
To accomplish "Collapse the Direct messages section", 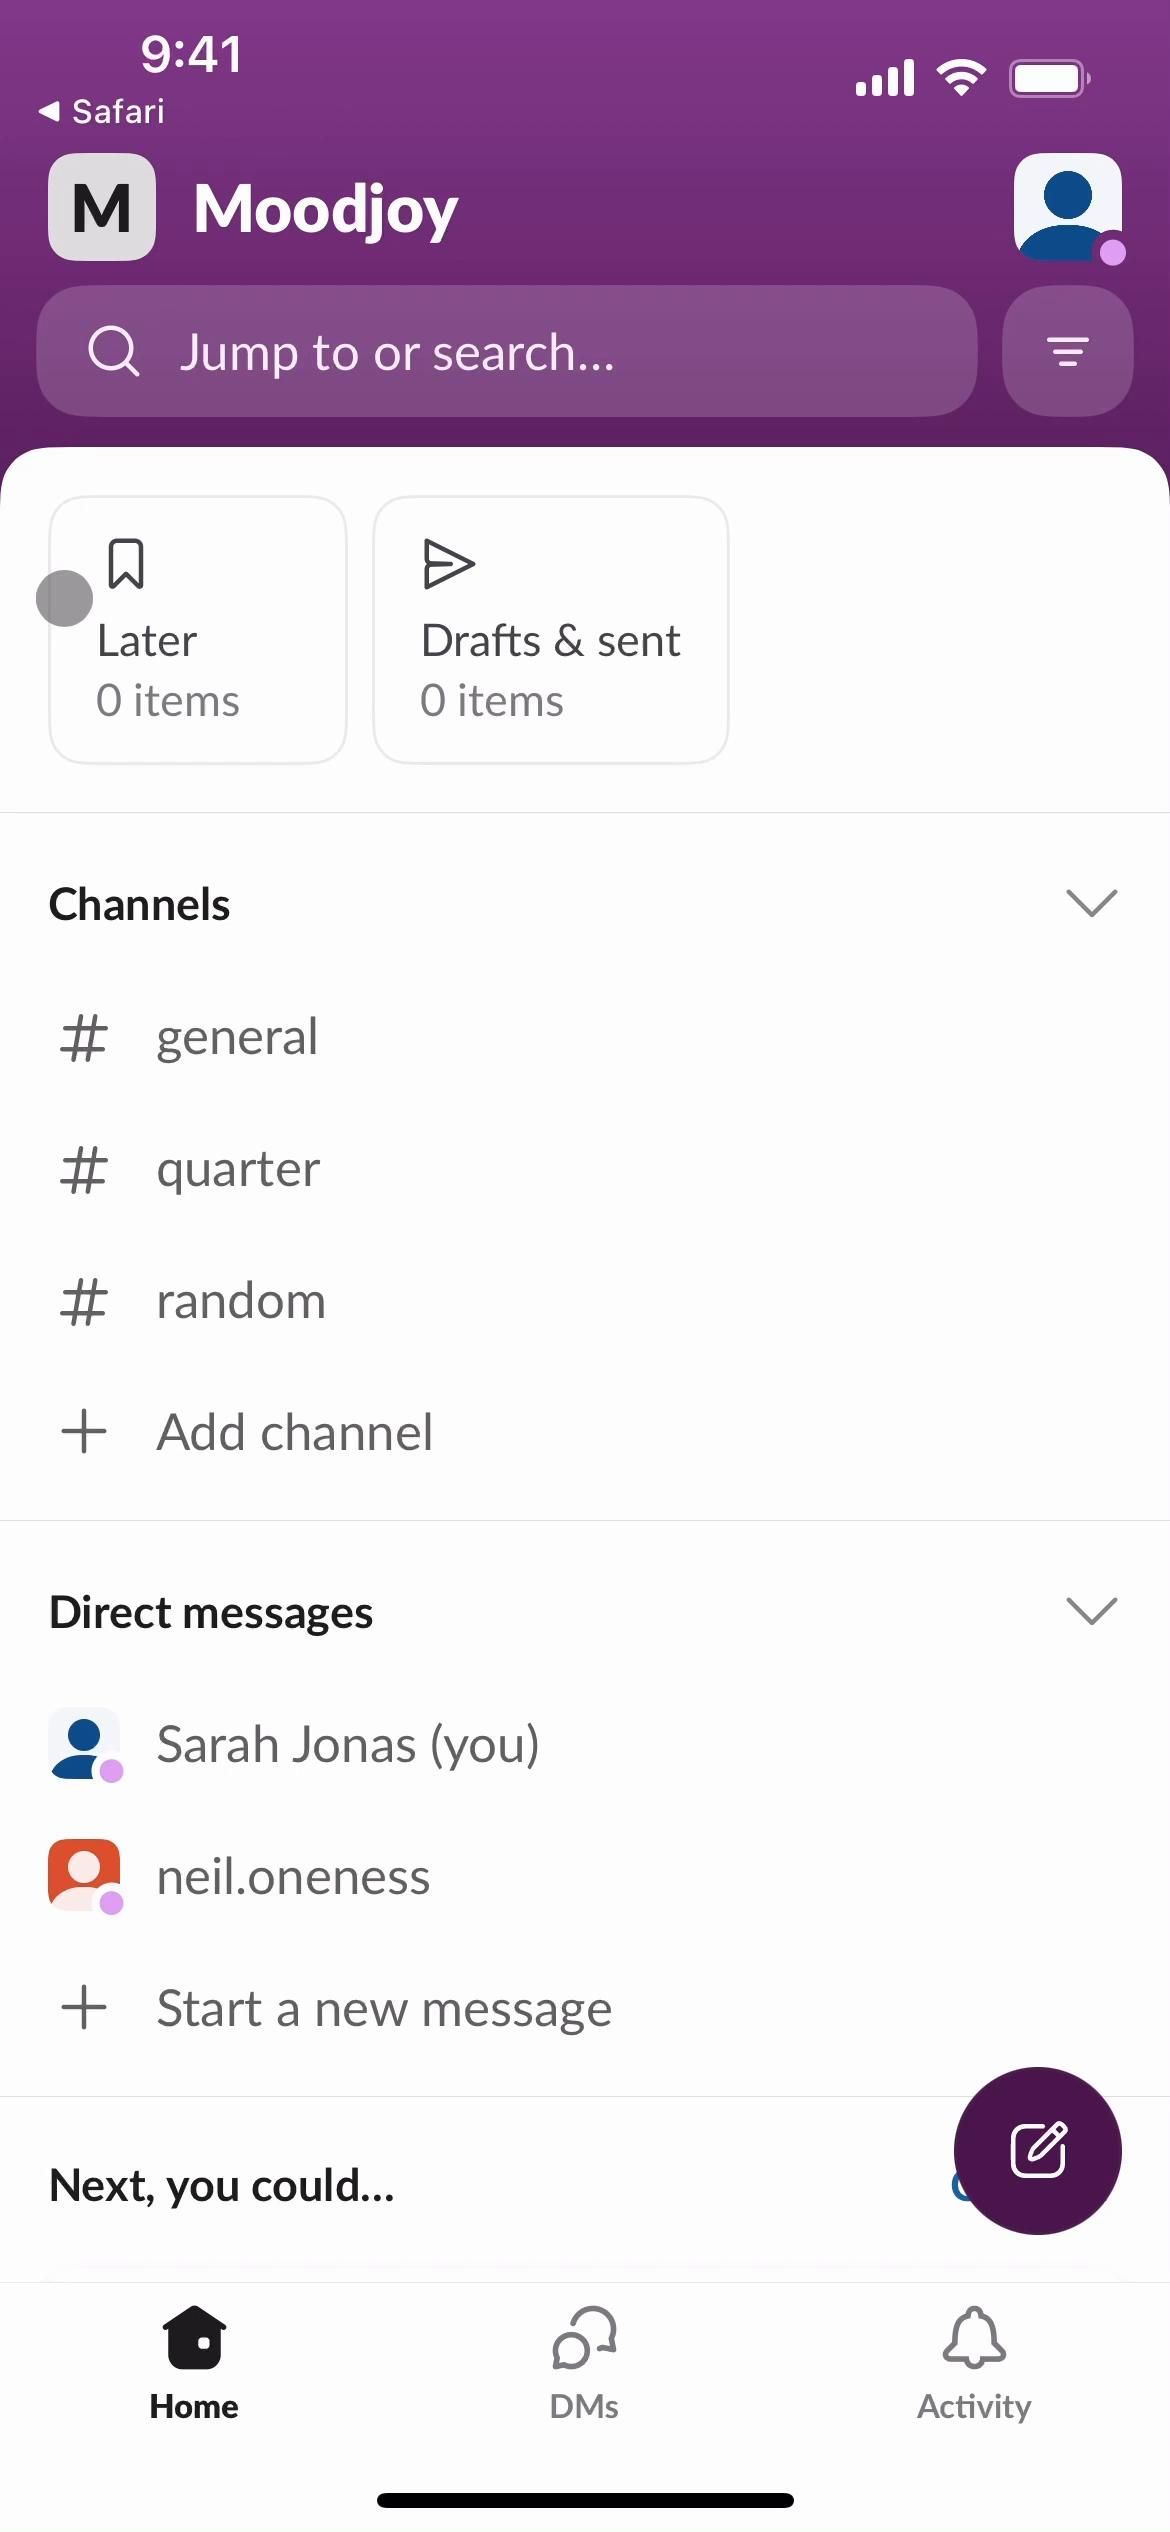I will click(1091, 1611).
